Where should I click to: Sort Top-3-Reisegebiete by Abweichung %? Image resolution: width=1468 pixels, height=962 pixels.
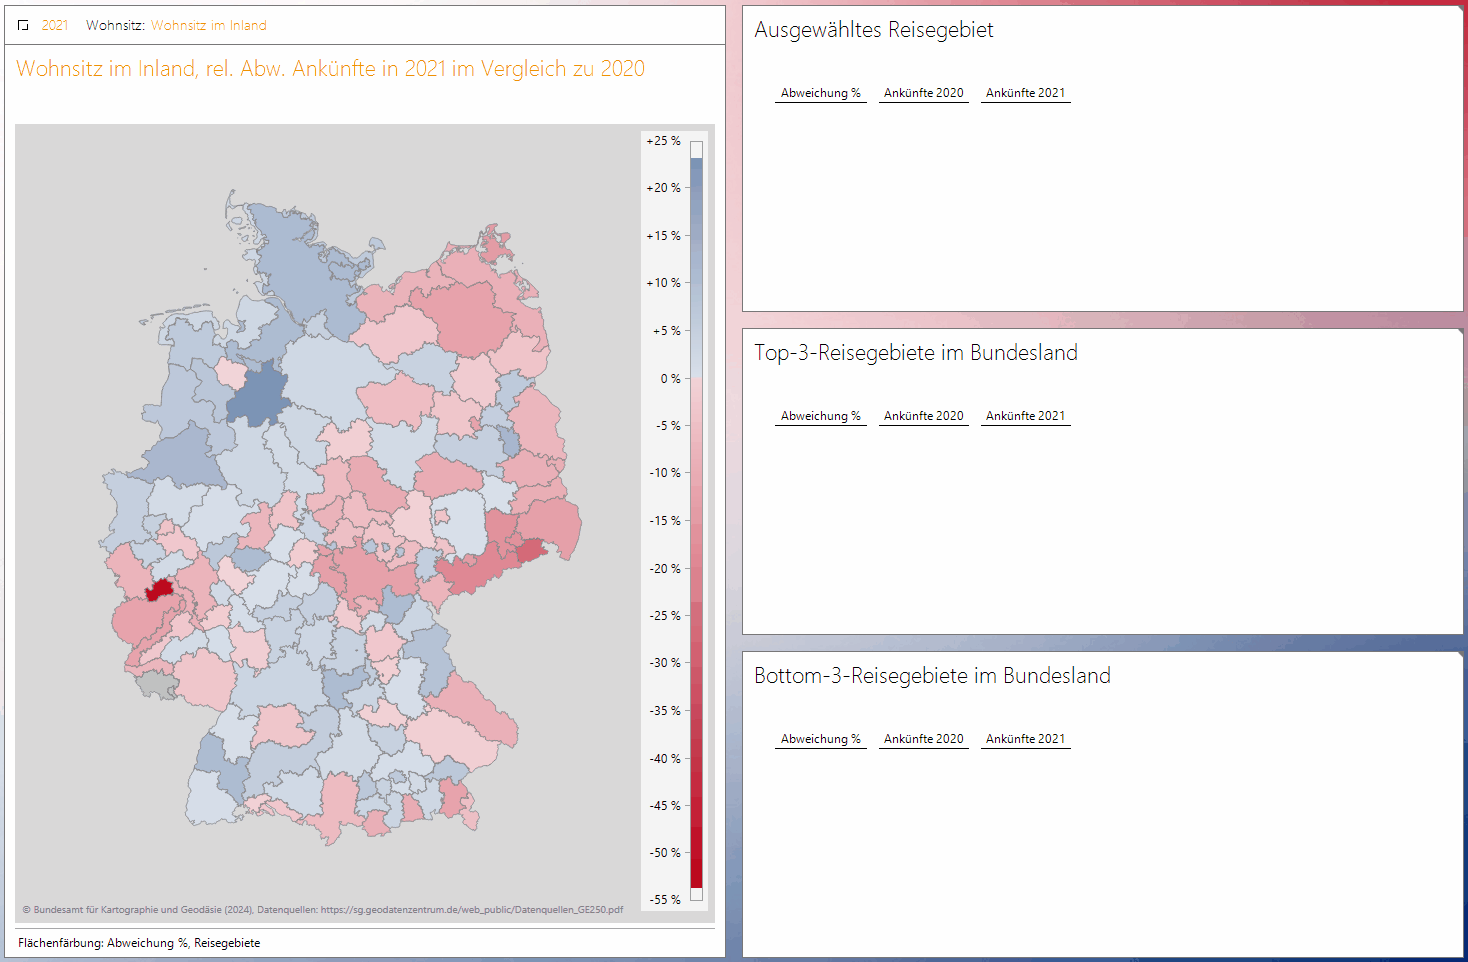(x=820, y=416)
